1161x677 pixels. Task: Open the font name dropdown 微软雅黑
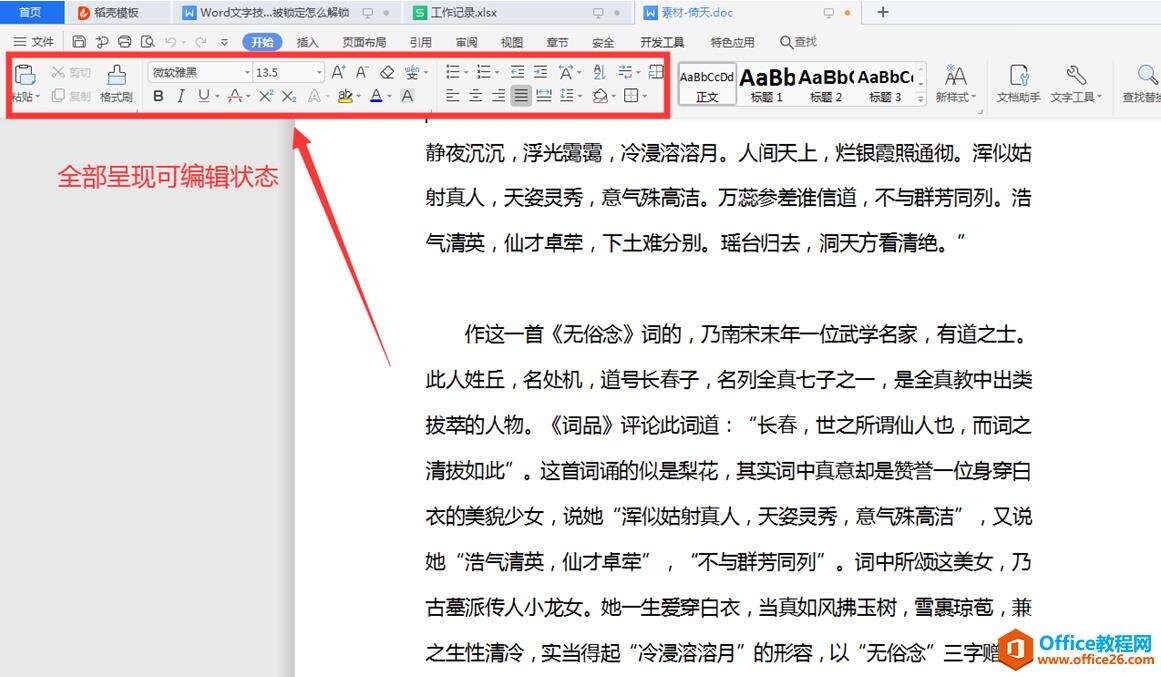200,72
